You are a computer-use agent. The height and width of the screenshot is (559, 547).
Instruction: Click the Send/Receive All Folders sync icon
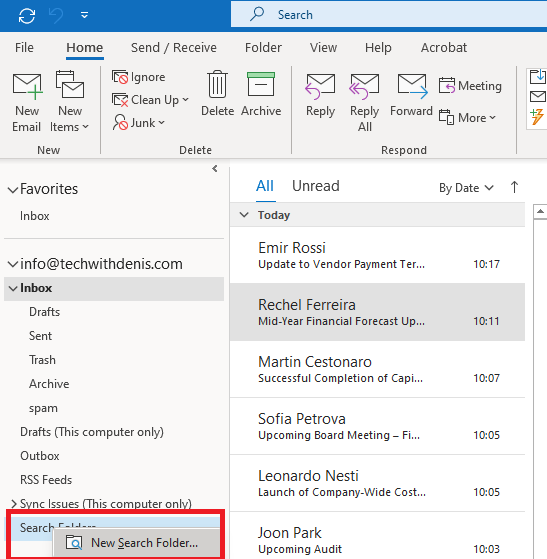pyautogui.click(x=27, y=16)
